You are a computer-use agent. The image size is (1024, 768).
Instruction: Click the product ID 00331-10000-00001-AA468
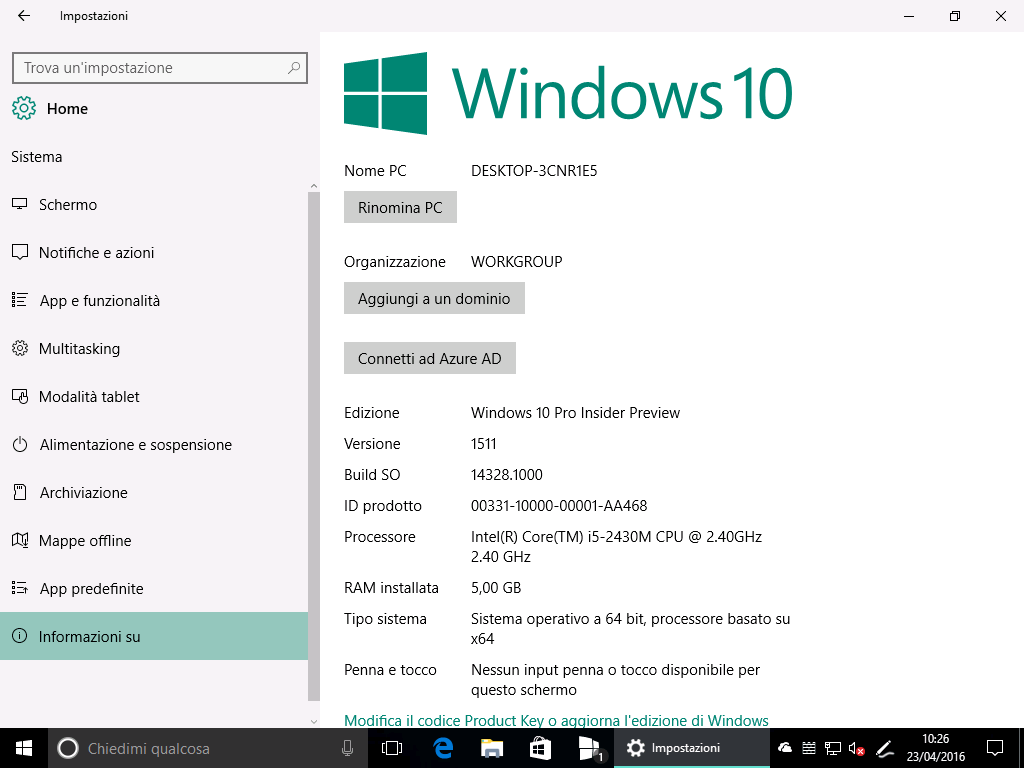click(x=559, y=505)
